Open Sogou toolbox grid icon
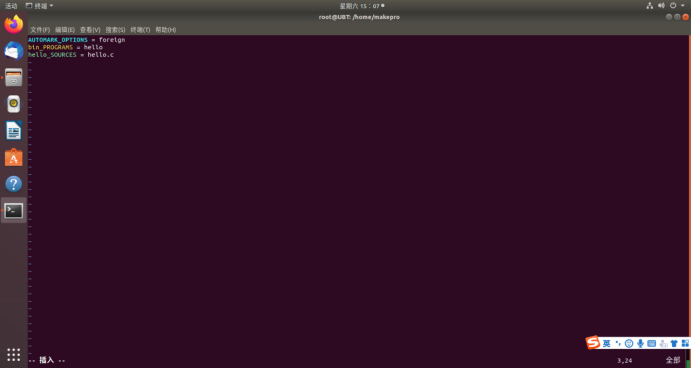 pos(685,343)
